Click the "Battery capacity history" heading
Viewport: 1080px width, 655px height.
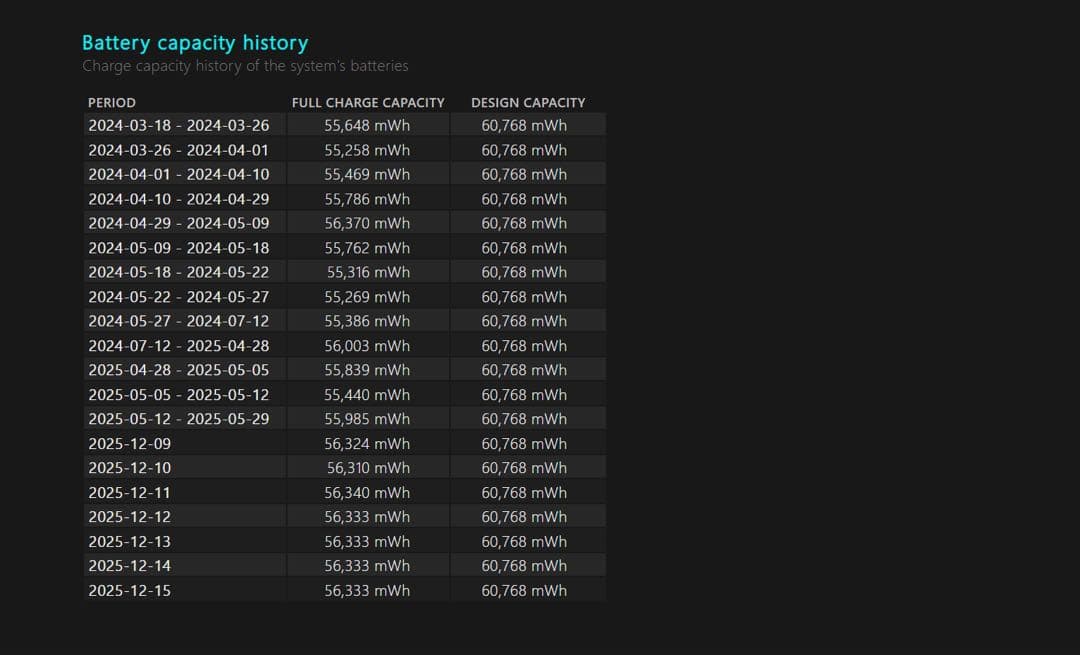pyautogui.click(x=194, y=43)
